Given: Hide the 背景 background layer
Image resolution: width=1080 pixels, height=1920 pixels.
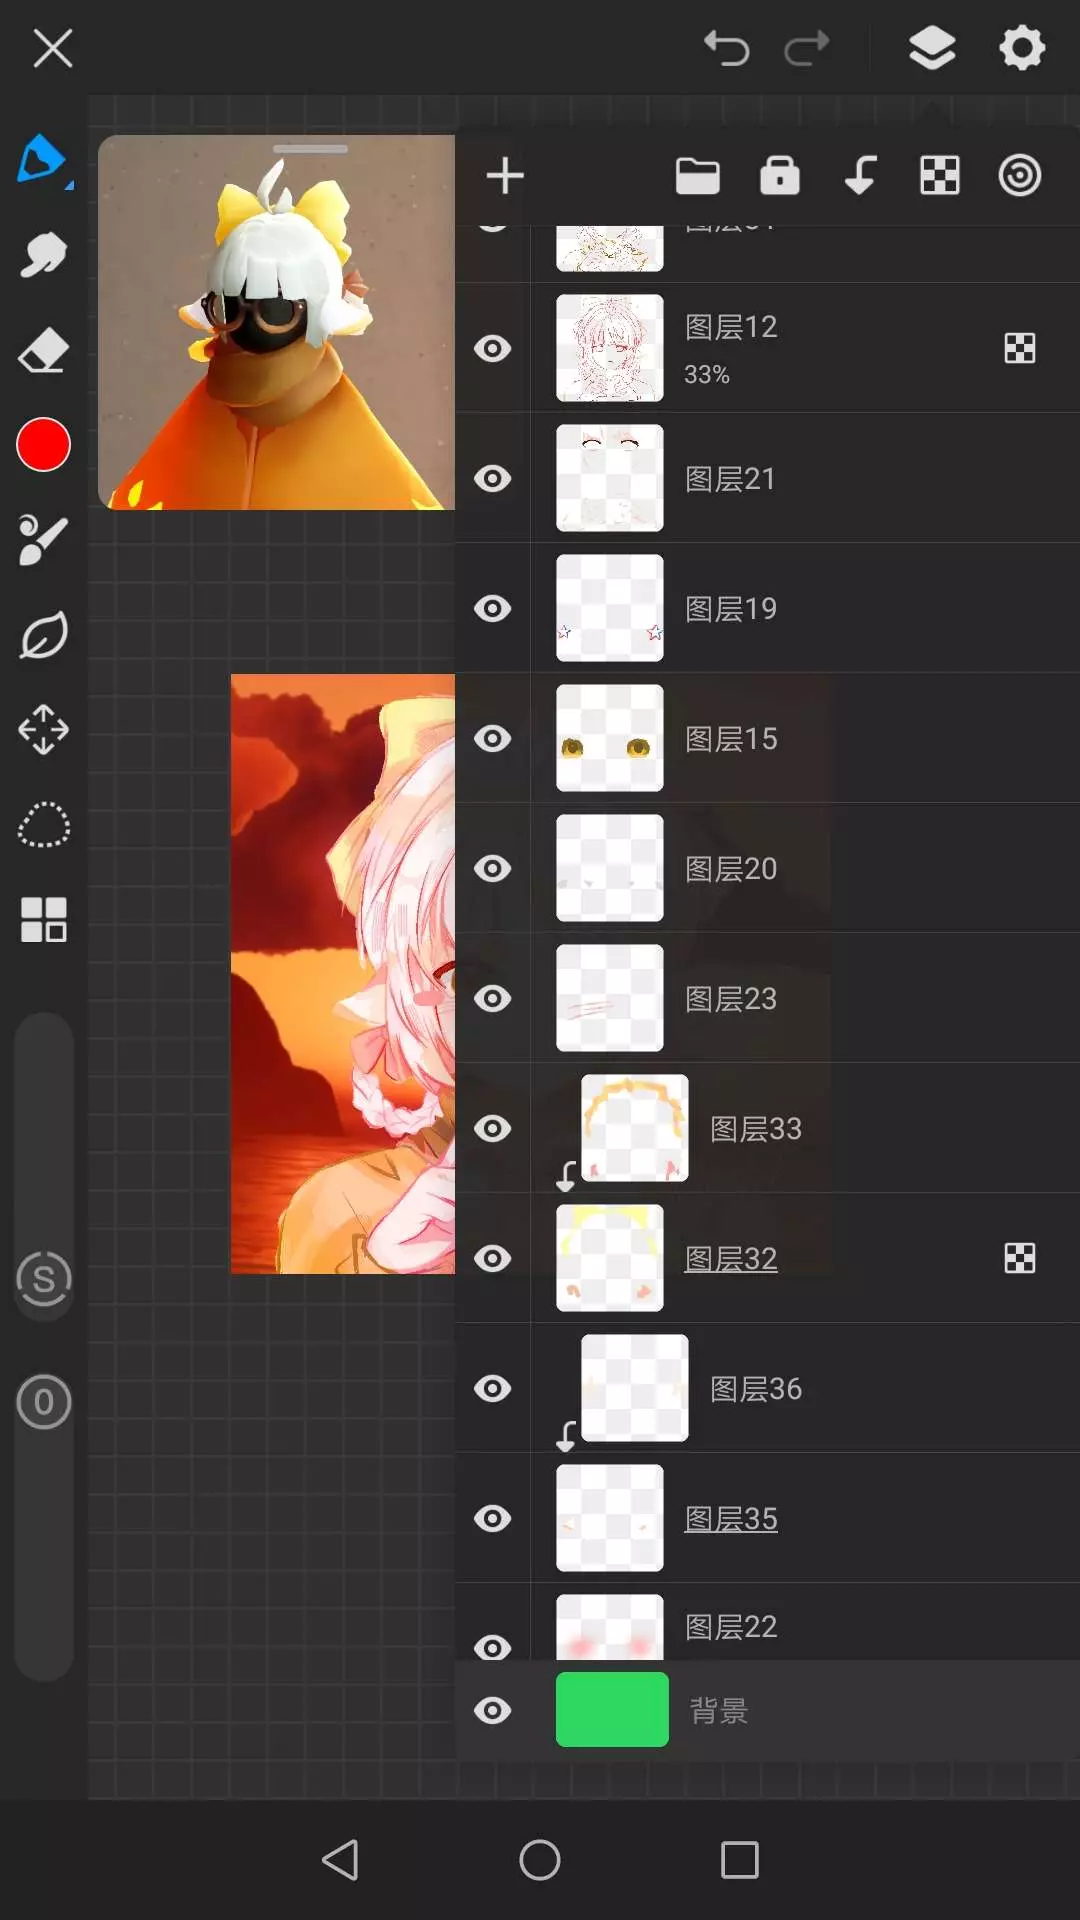Looking at the screenshot, I should (x=492, y=1710).
